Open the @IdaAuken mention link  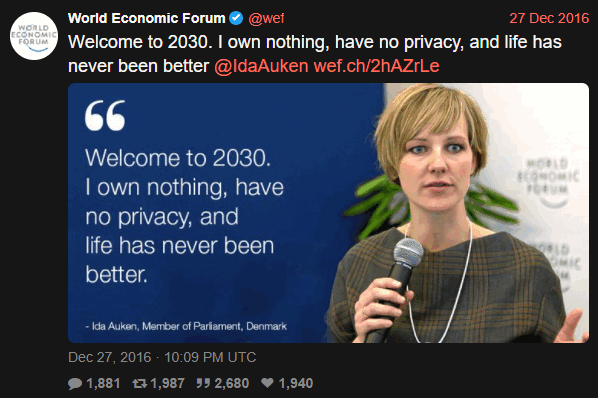tap(261, 66)
